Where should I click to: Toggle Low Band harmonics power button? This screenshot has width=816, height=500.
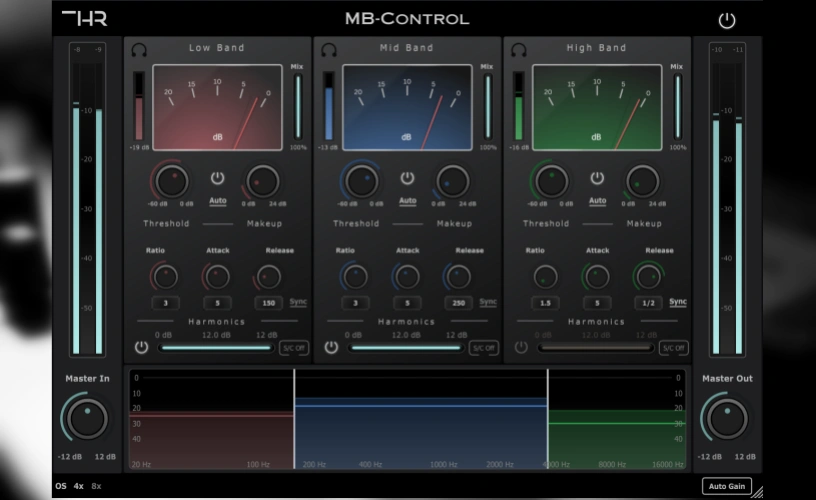[x=141, y=347]
